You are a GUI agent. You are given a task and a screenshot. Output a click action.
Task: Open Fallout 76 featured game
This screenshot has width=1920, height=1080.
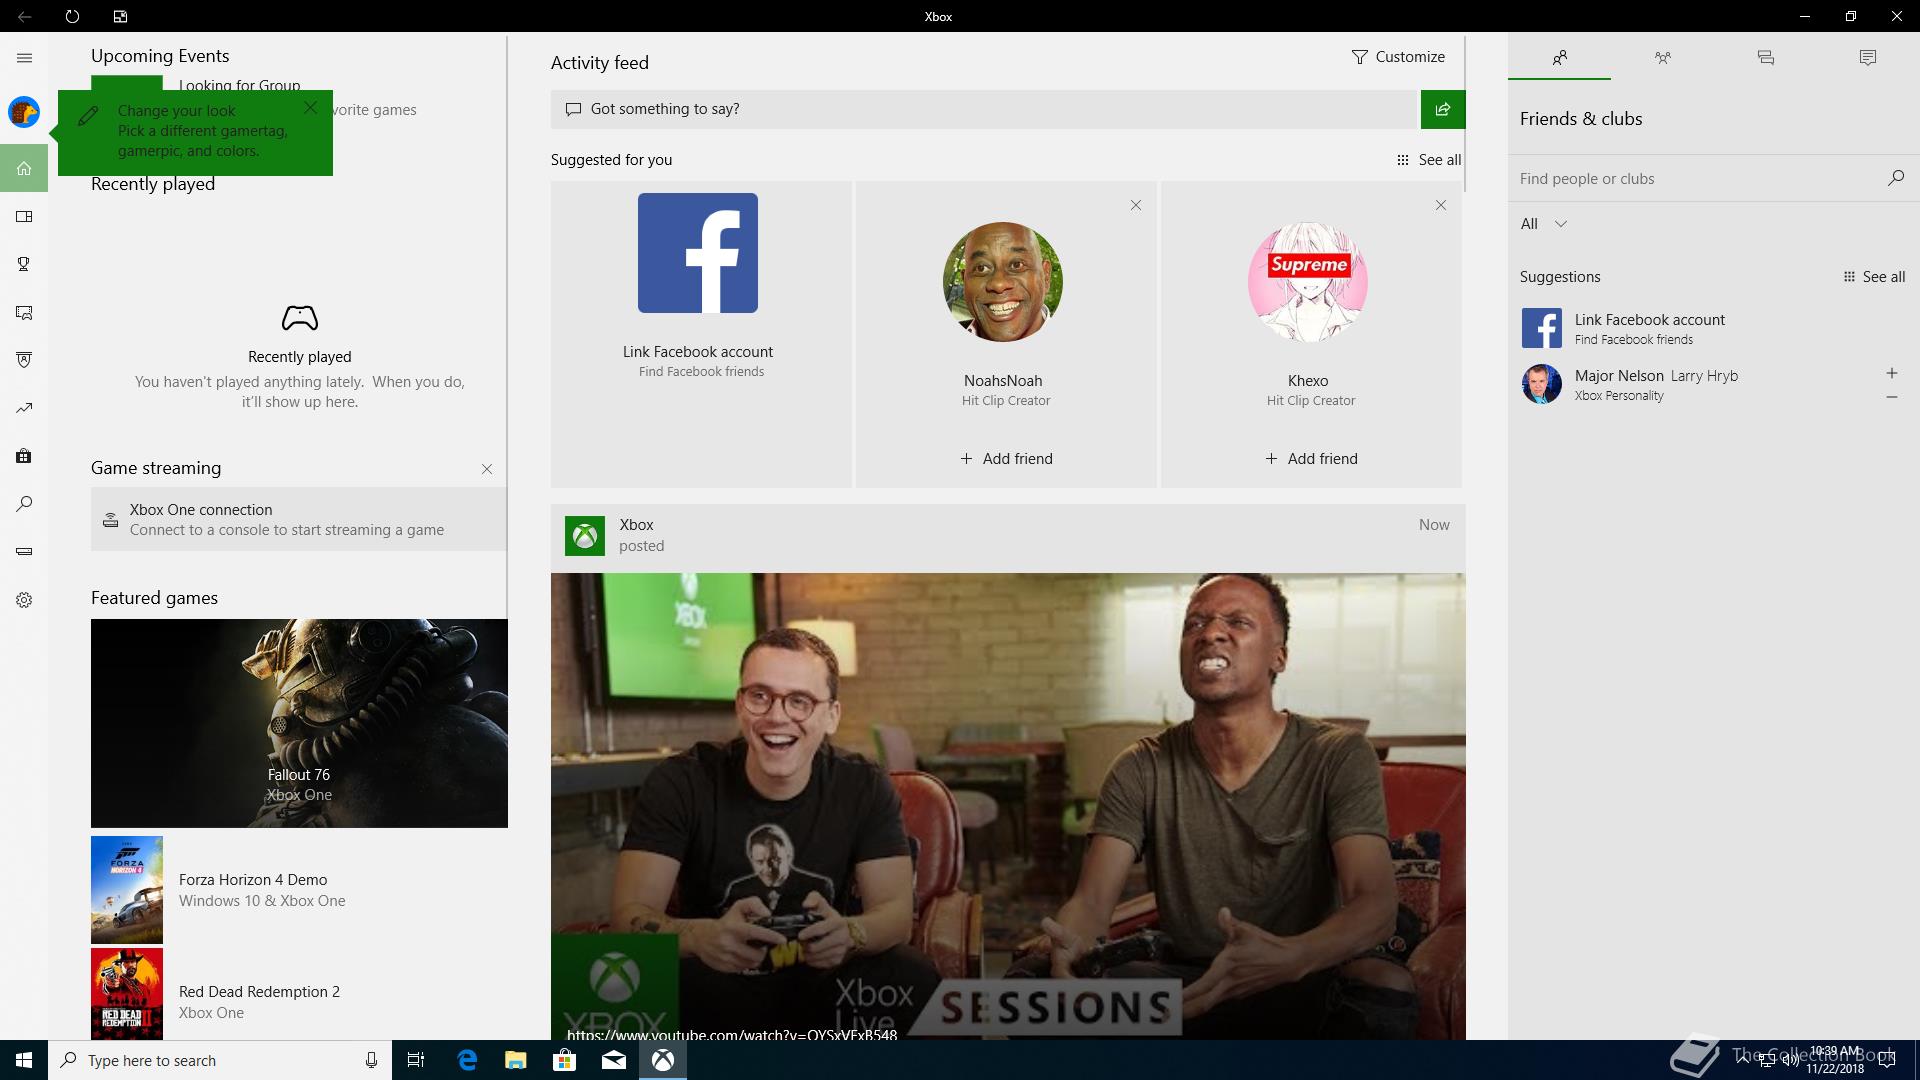pyautogui.click(x=299, y=723)
